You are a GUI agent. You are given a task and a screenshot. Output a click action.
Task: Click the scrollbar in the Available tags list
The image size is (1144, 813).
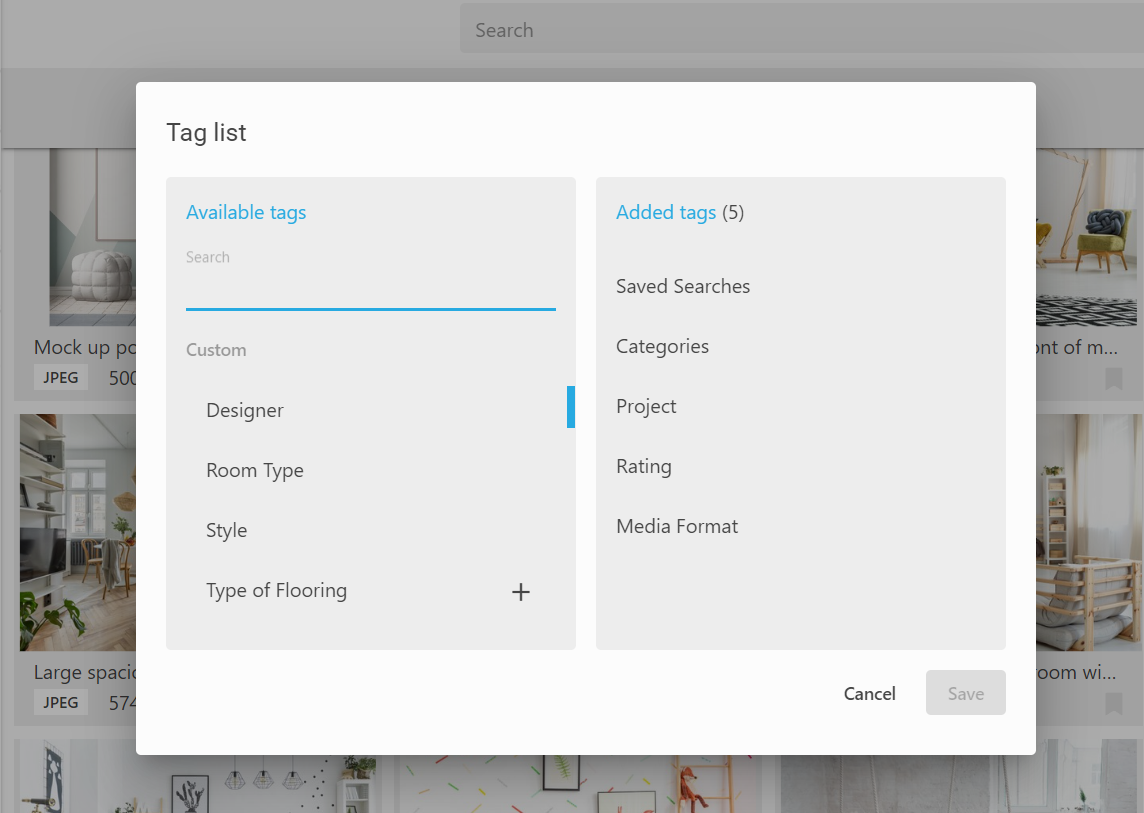pyautogui.click(x=572, y=407)
